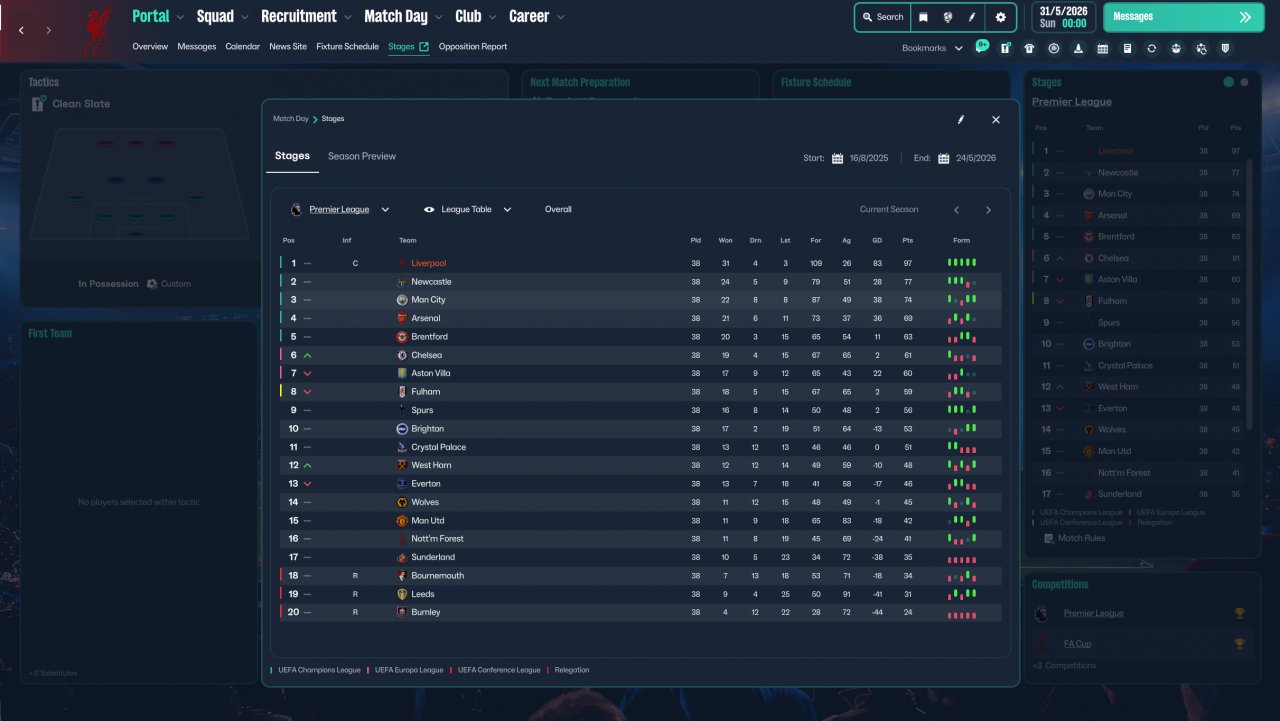Viewport: 1280px width, 721px height.
Task: Open the Liverpool club crest
Action: [x=98, y=30]
